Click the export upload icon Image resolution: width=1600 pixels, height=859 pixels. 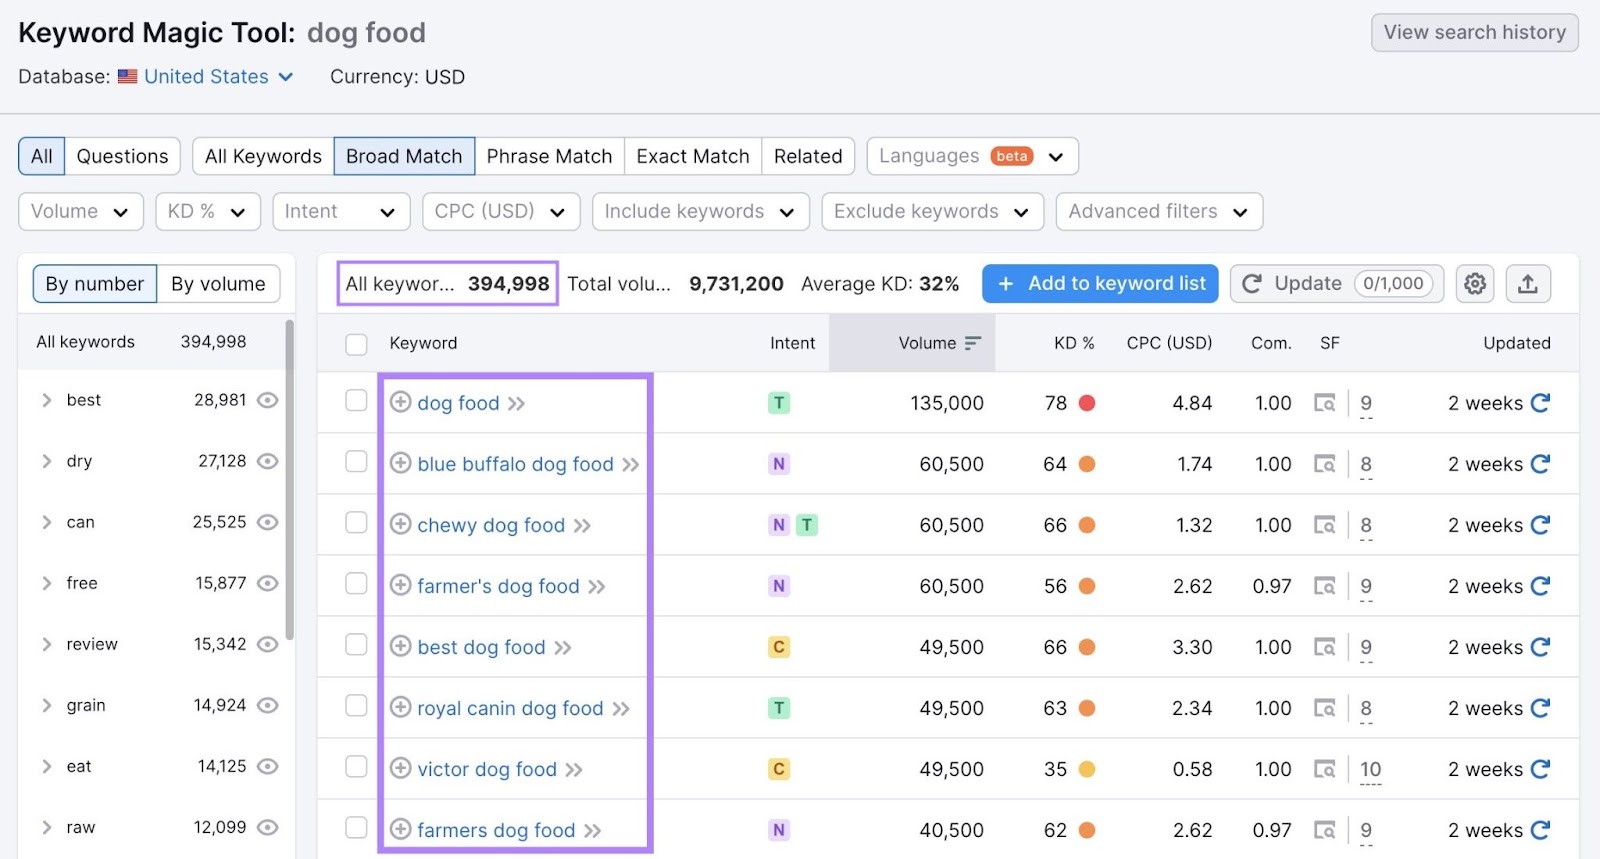point(1527,284)
